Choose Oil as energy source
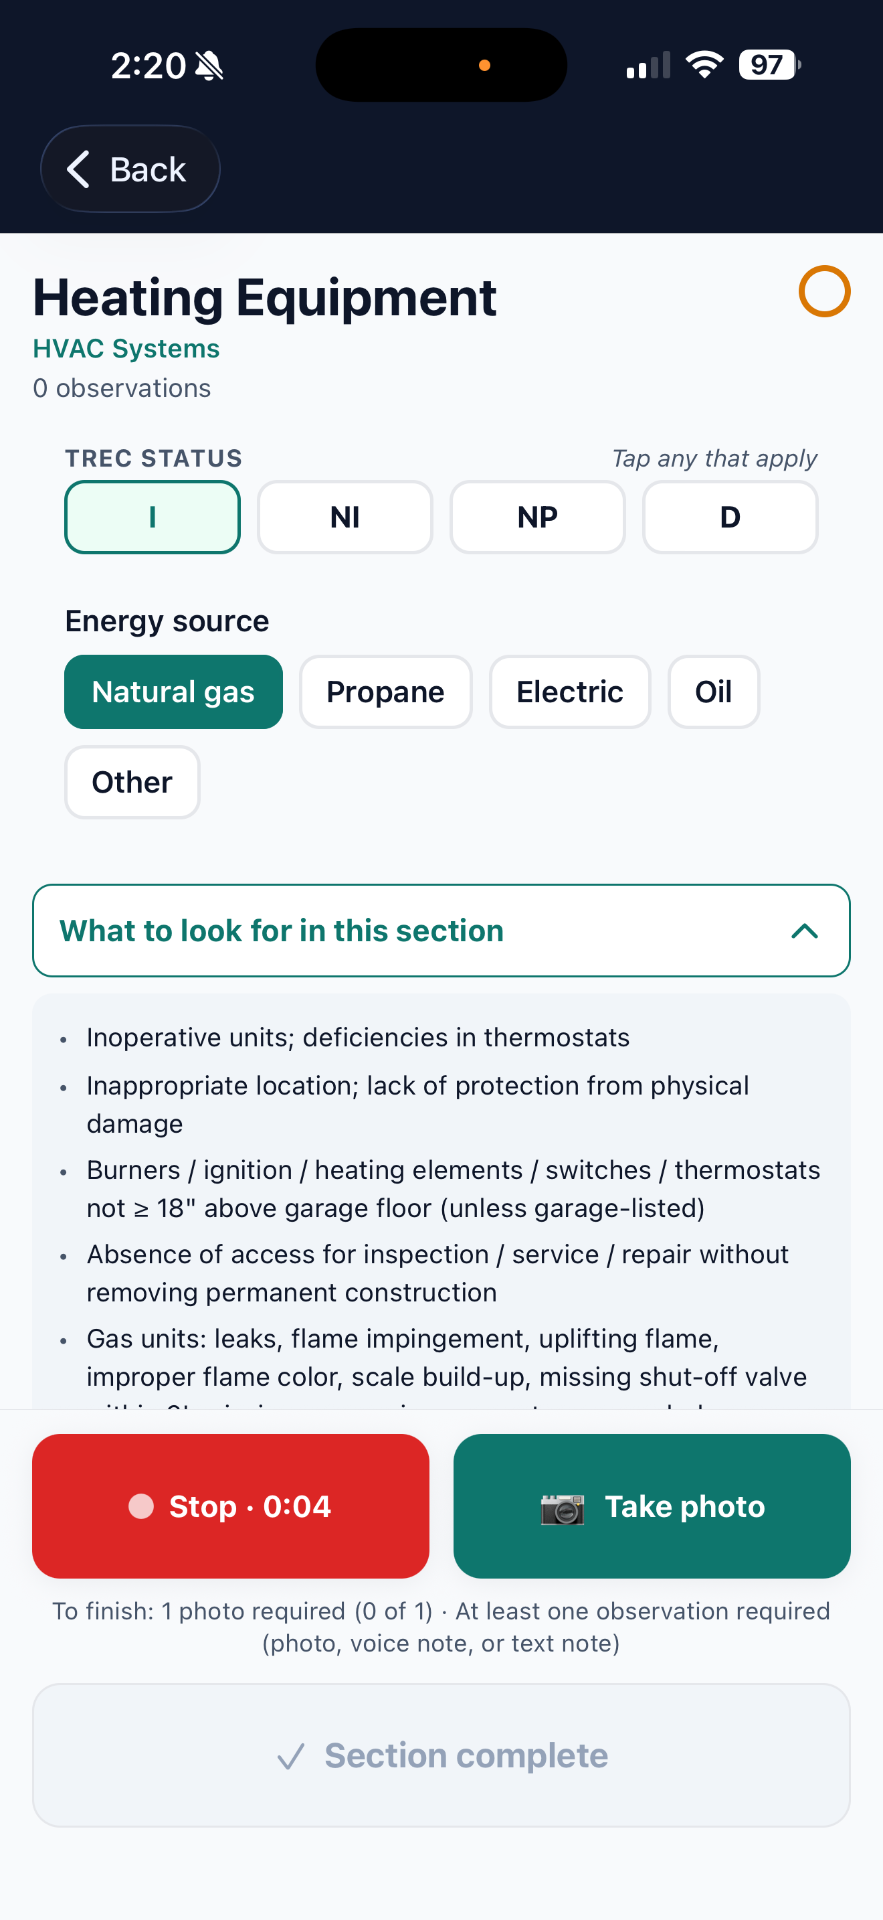This screenshot has height=1920, width=883. (714, 692)
